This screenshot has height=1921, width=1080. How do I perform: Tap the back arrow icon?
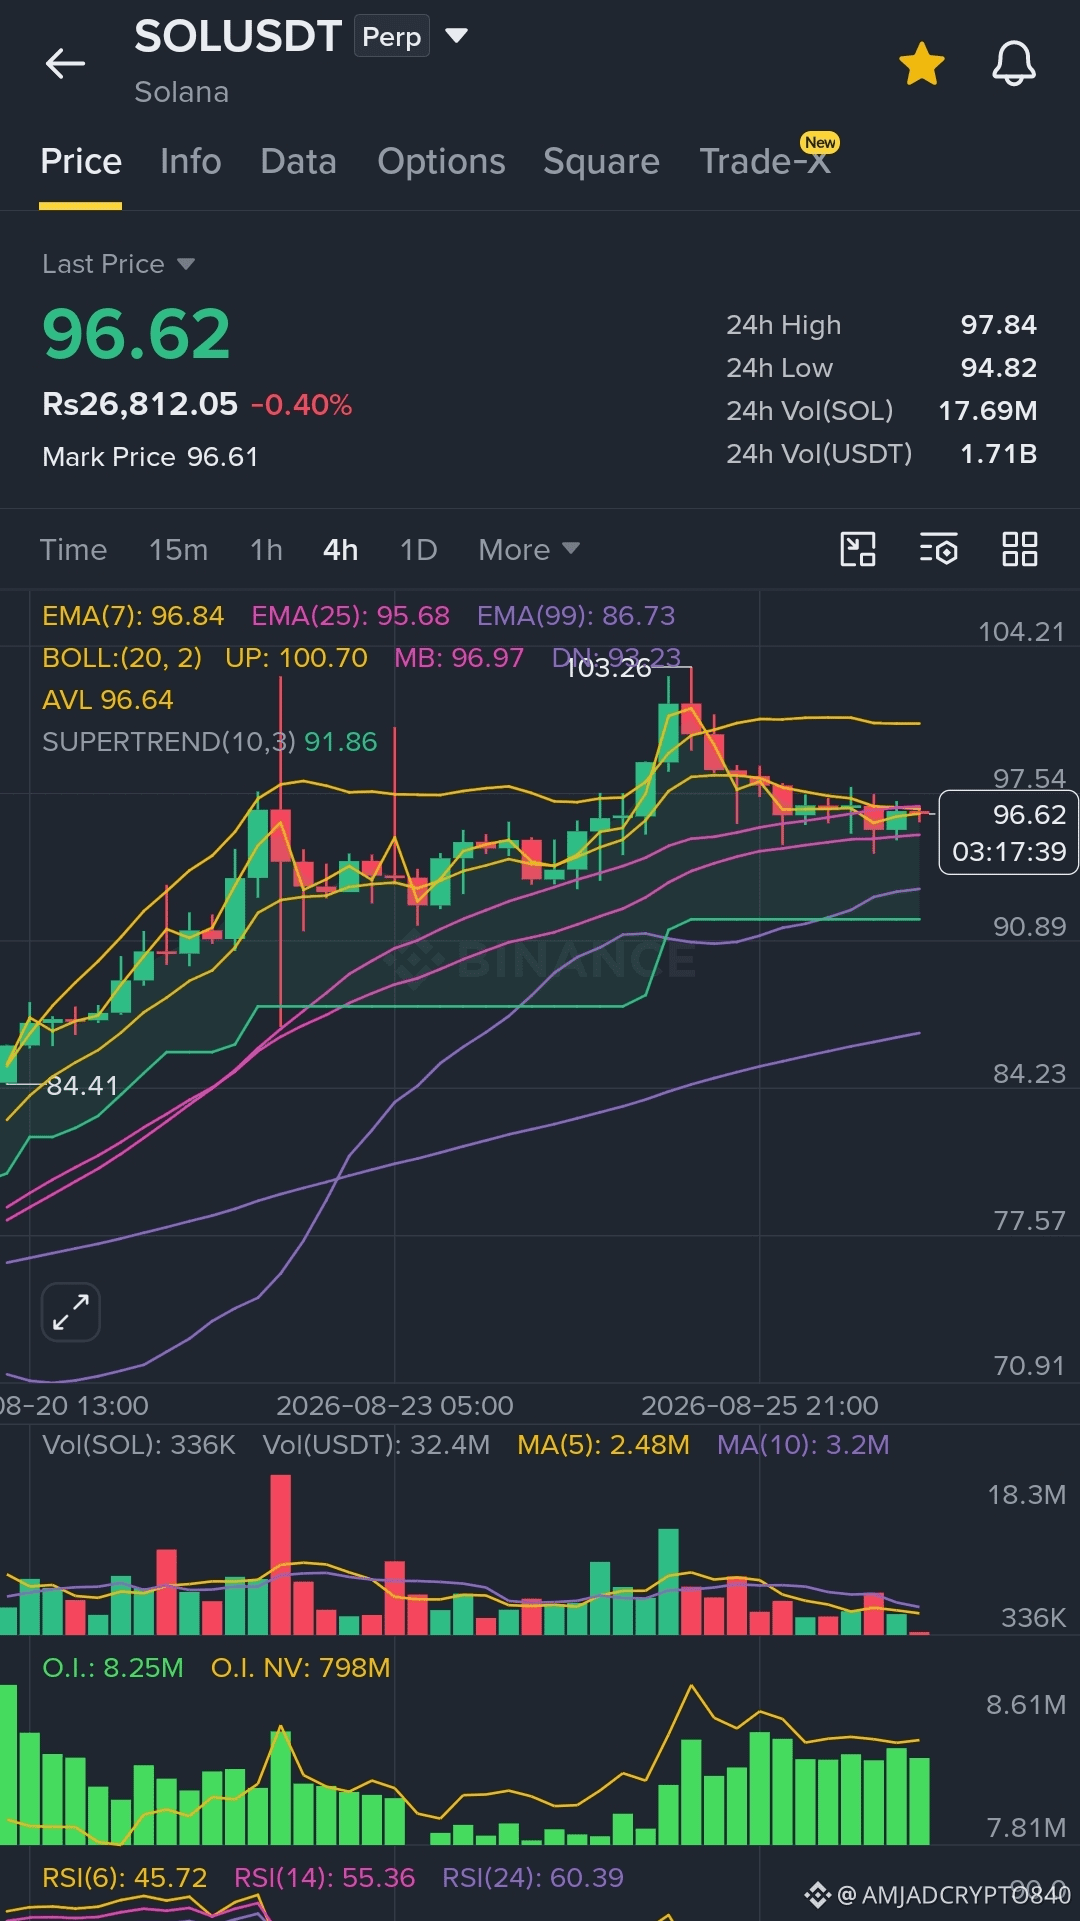65,64
